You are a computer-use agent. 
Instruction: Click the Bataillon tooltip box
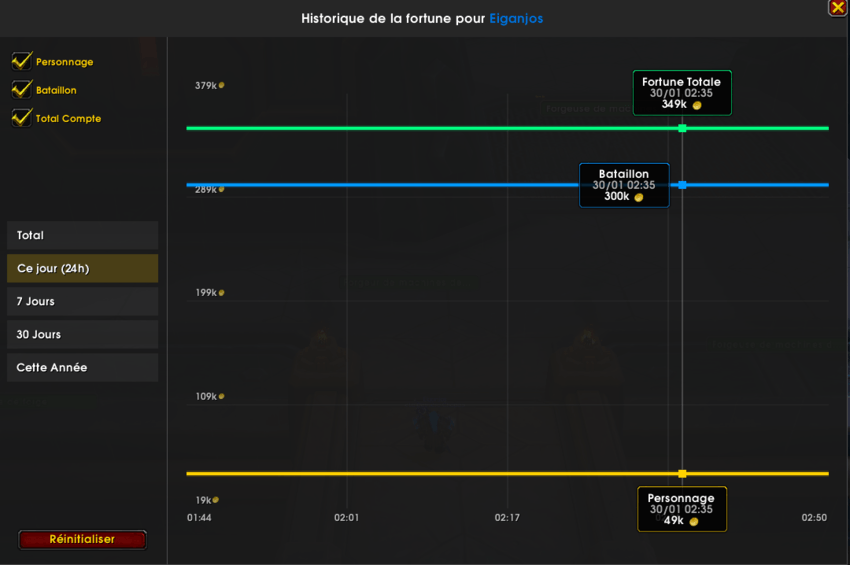pyautogui.click(x=624, y=185)
